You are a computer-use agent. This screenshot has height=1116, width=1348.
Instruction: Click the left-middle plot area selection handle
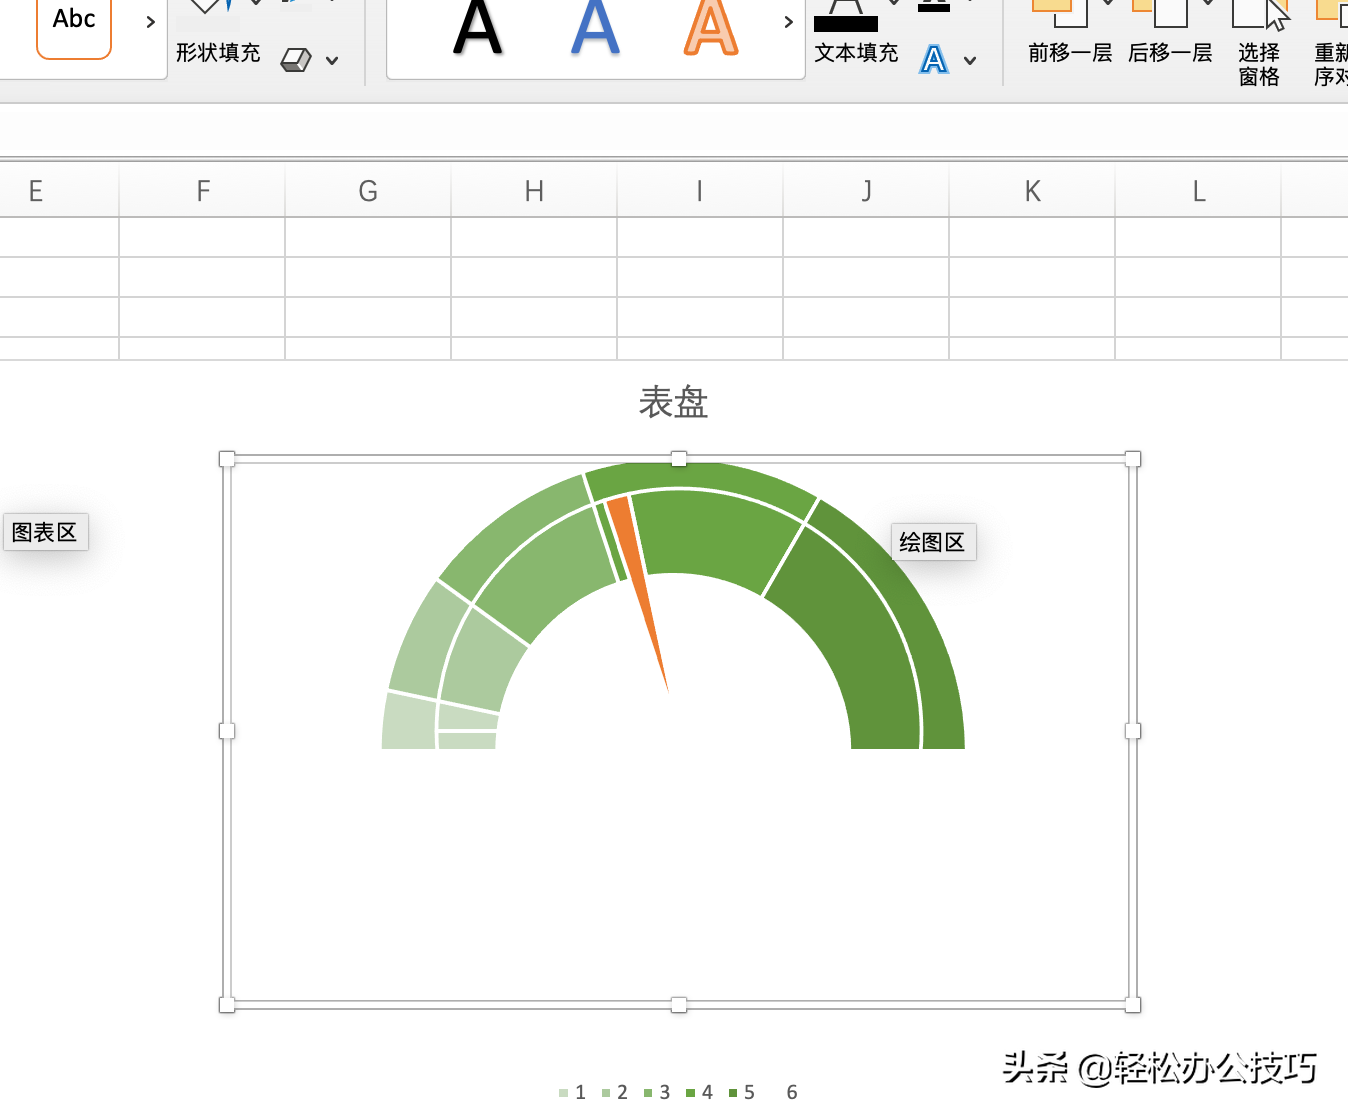point(227,731)
